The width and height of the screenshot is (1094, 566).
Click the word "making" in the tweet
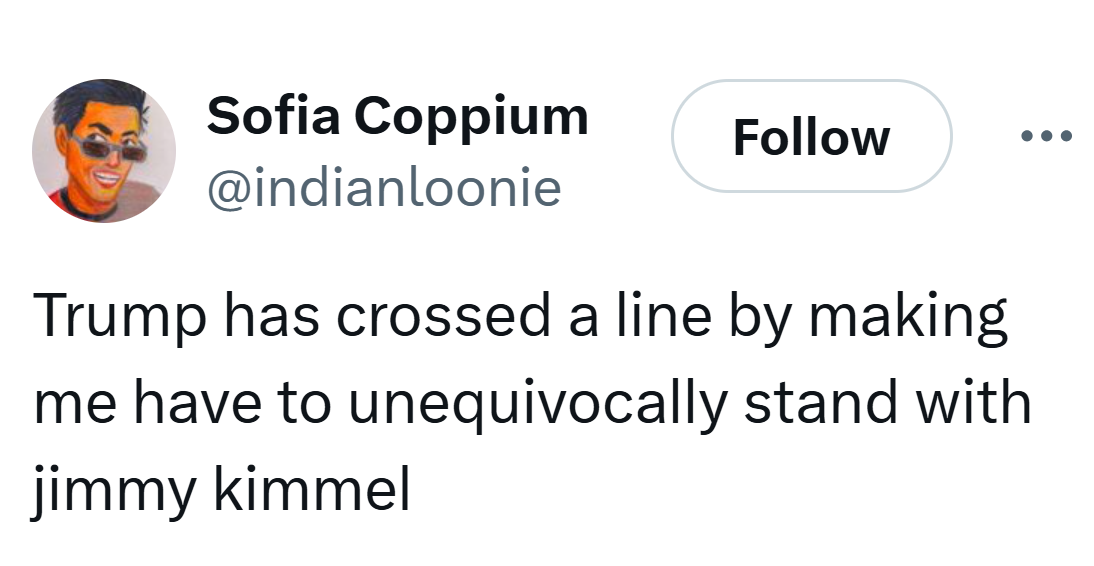tap(906, 319)
